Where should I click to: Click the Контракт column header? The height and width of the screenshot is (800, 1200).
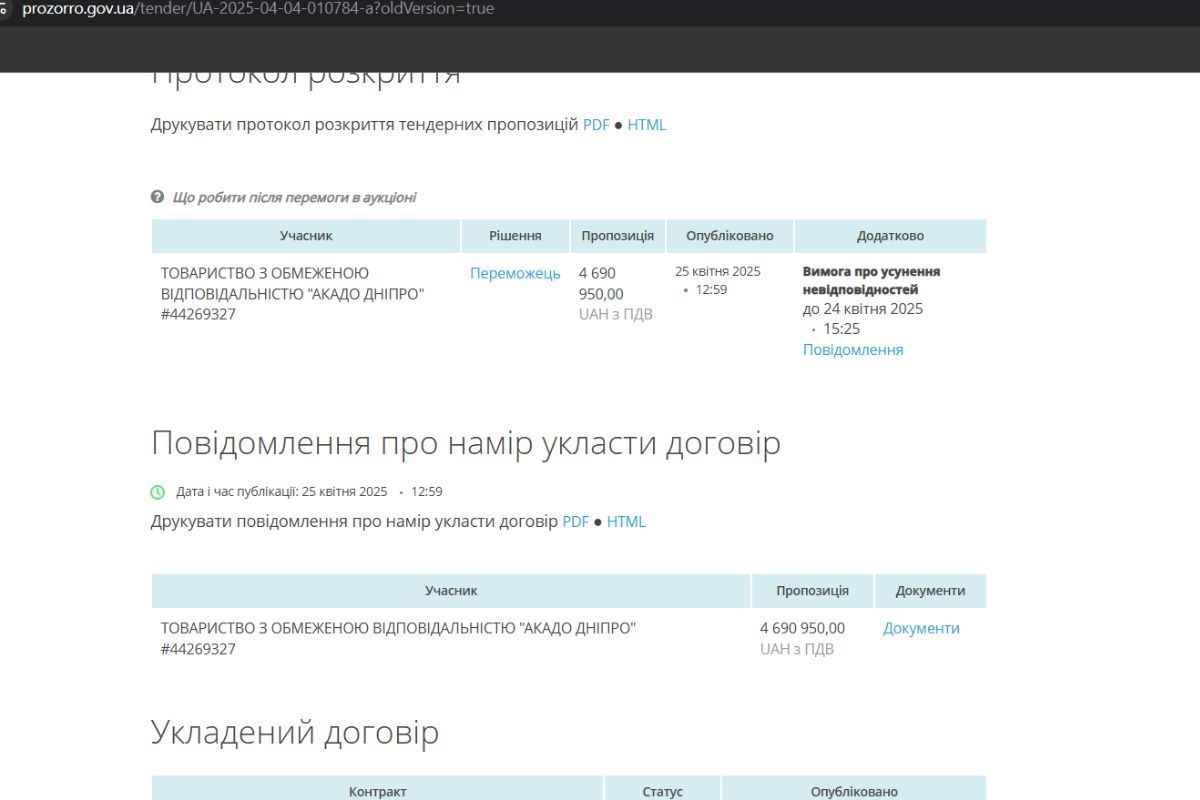click(x=378, y=790)
